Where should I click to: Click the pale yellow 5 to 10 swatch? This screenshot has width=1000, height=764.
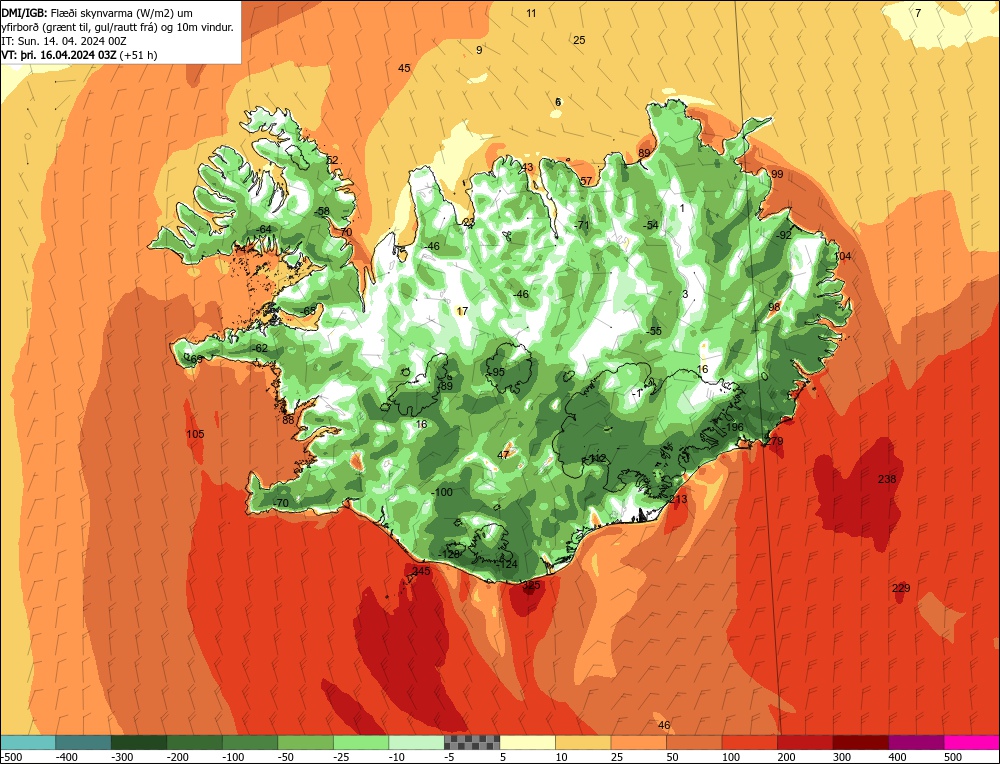point(527,742)
